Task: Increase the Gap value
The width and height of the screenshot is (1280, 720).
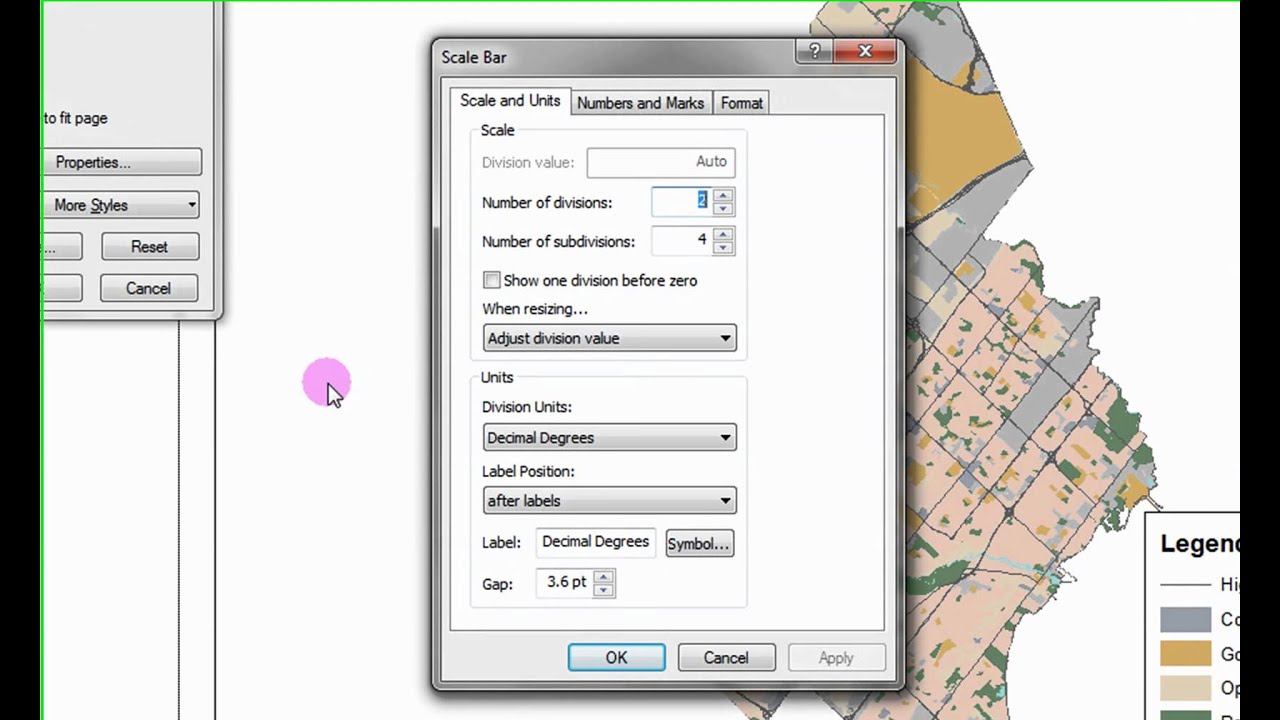Action: click(x=603, y=577)
